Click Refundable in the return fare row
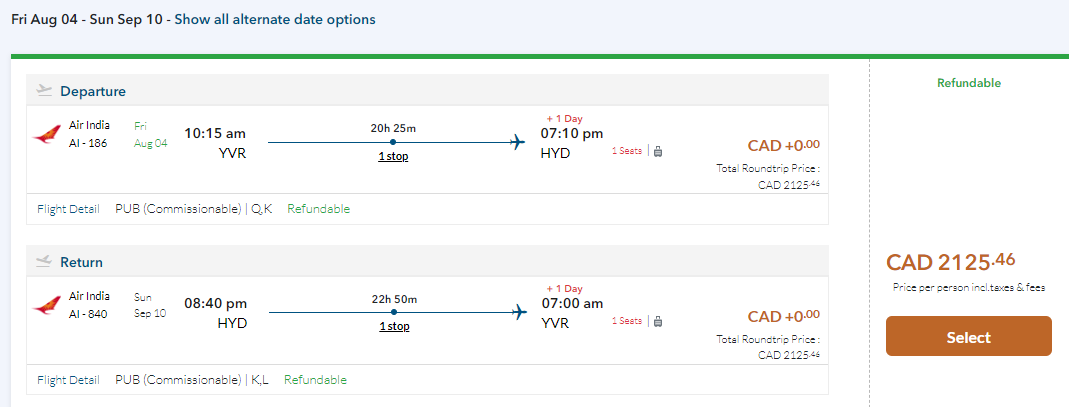This screenshot has height=407, width=1069. point(315,380)
